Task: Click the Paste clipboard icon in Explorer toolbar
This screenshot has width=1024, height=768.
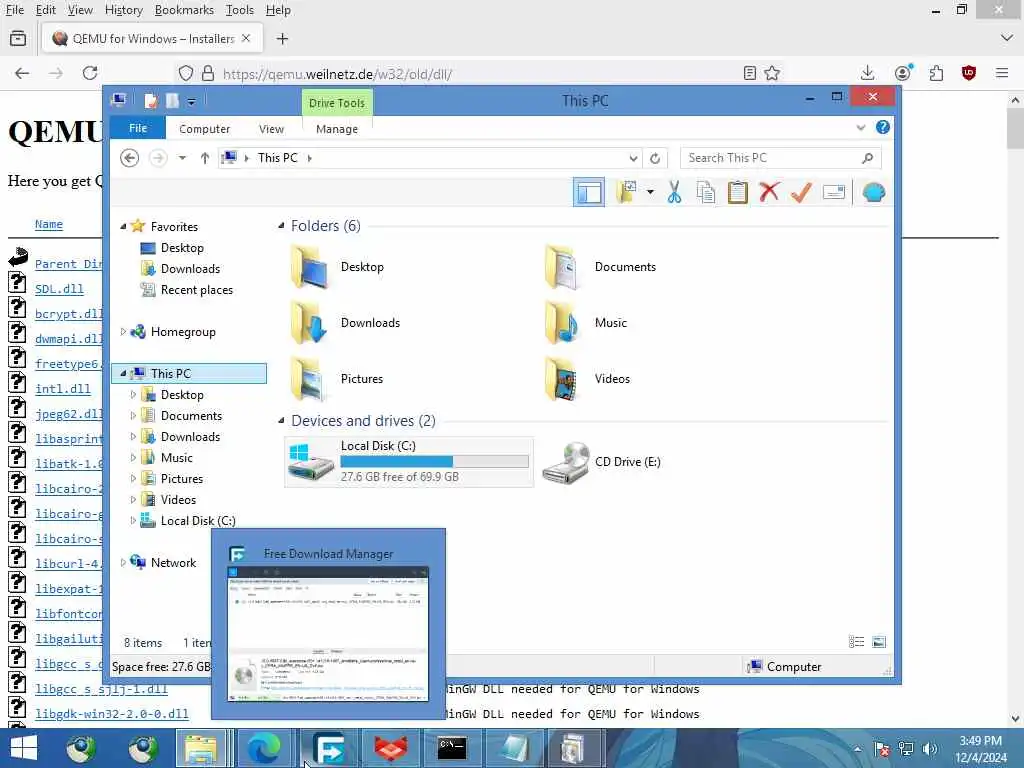Action: point(737,193)
